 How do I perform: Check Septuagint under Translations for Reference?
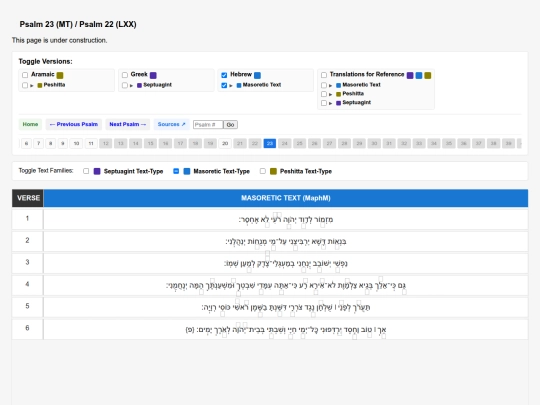pos(324,103)
